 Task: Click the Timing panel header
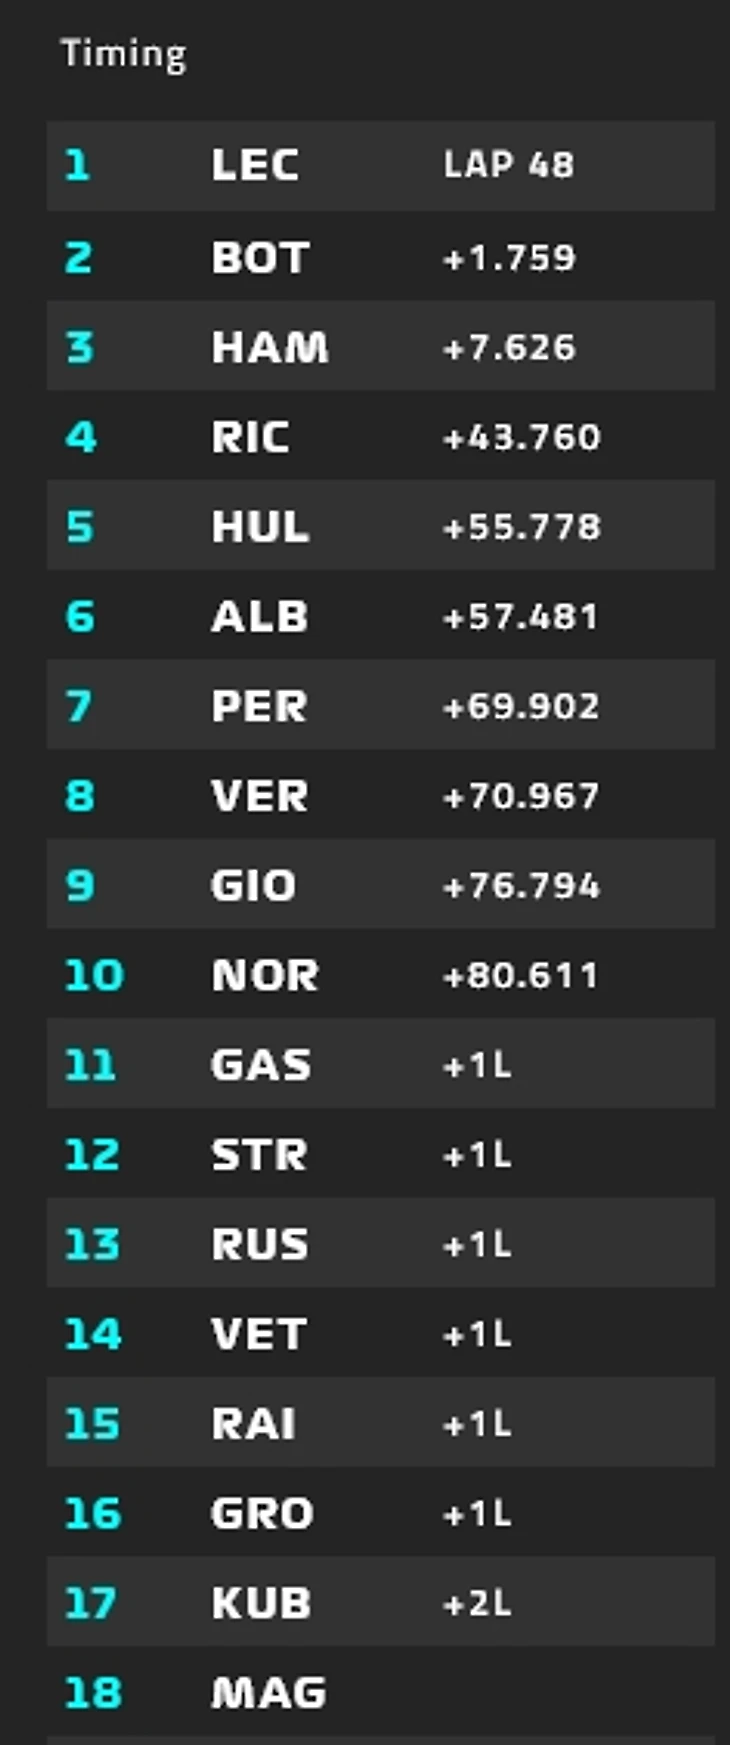[123, 54]
